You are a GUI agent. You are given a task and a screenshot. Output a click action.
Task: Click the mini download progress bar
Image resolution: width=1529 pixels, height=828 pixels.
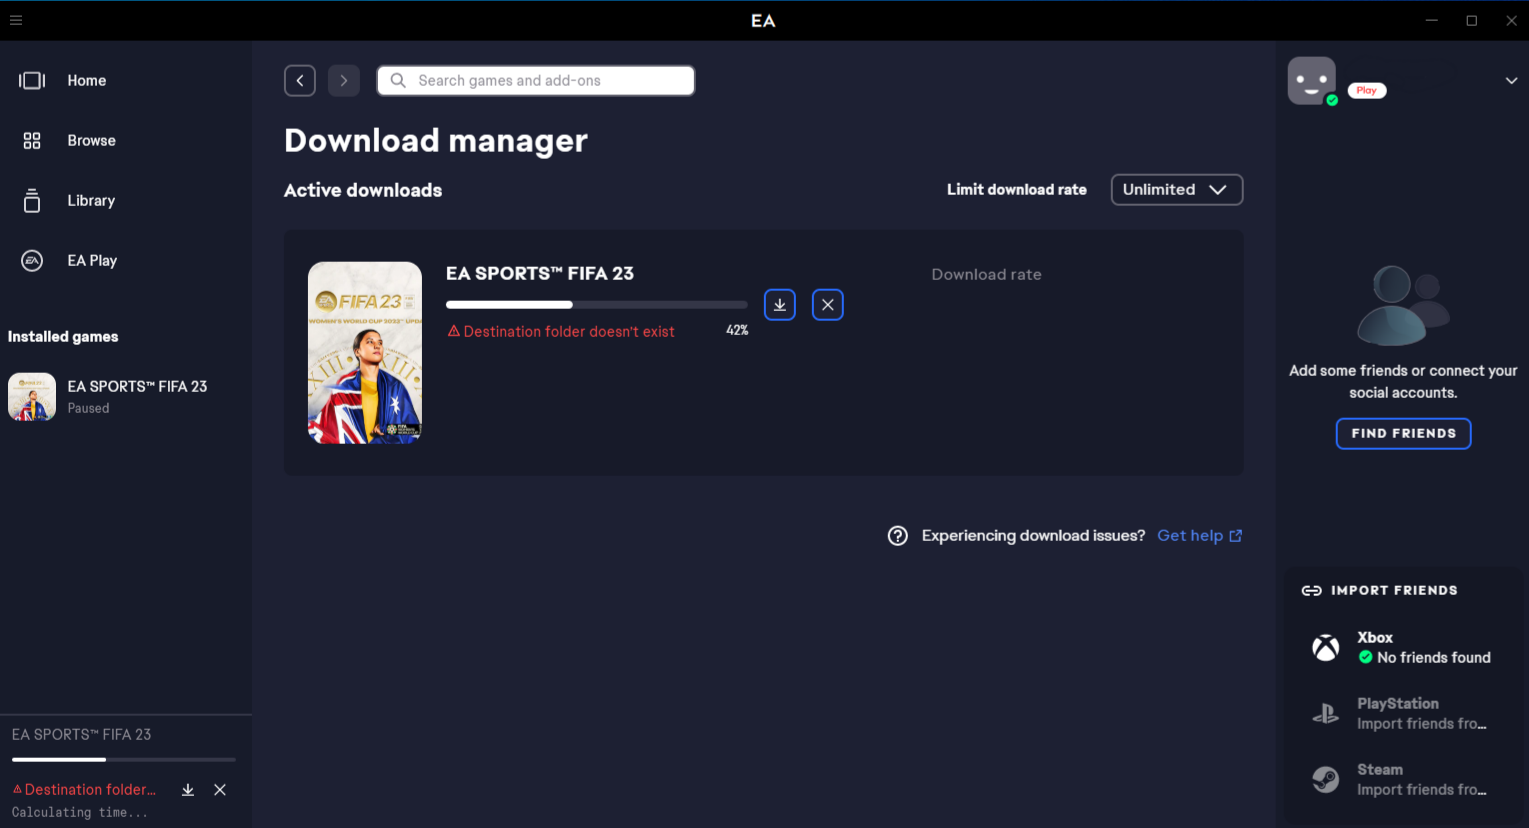coord(124,760)
